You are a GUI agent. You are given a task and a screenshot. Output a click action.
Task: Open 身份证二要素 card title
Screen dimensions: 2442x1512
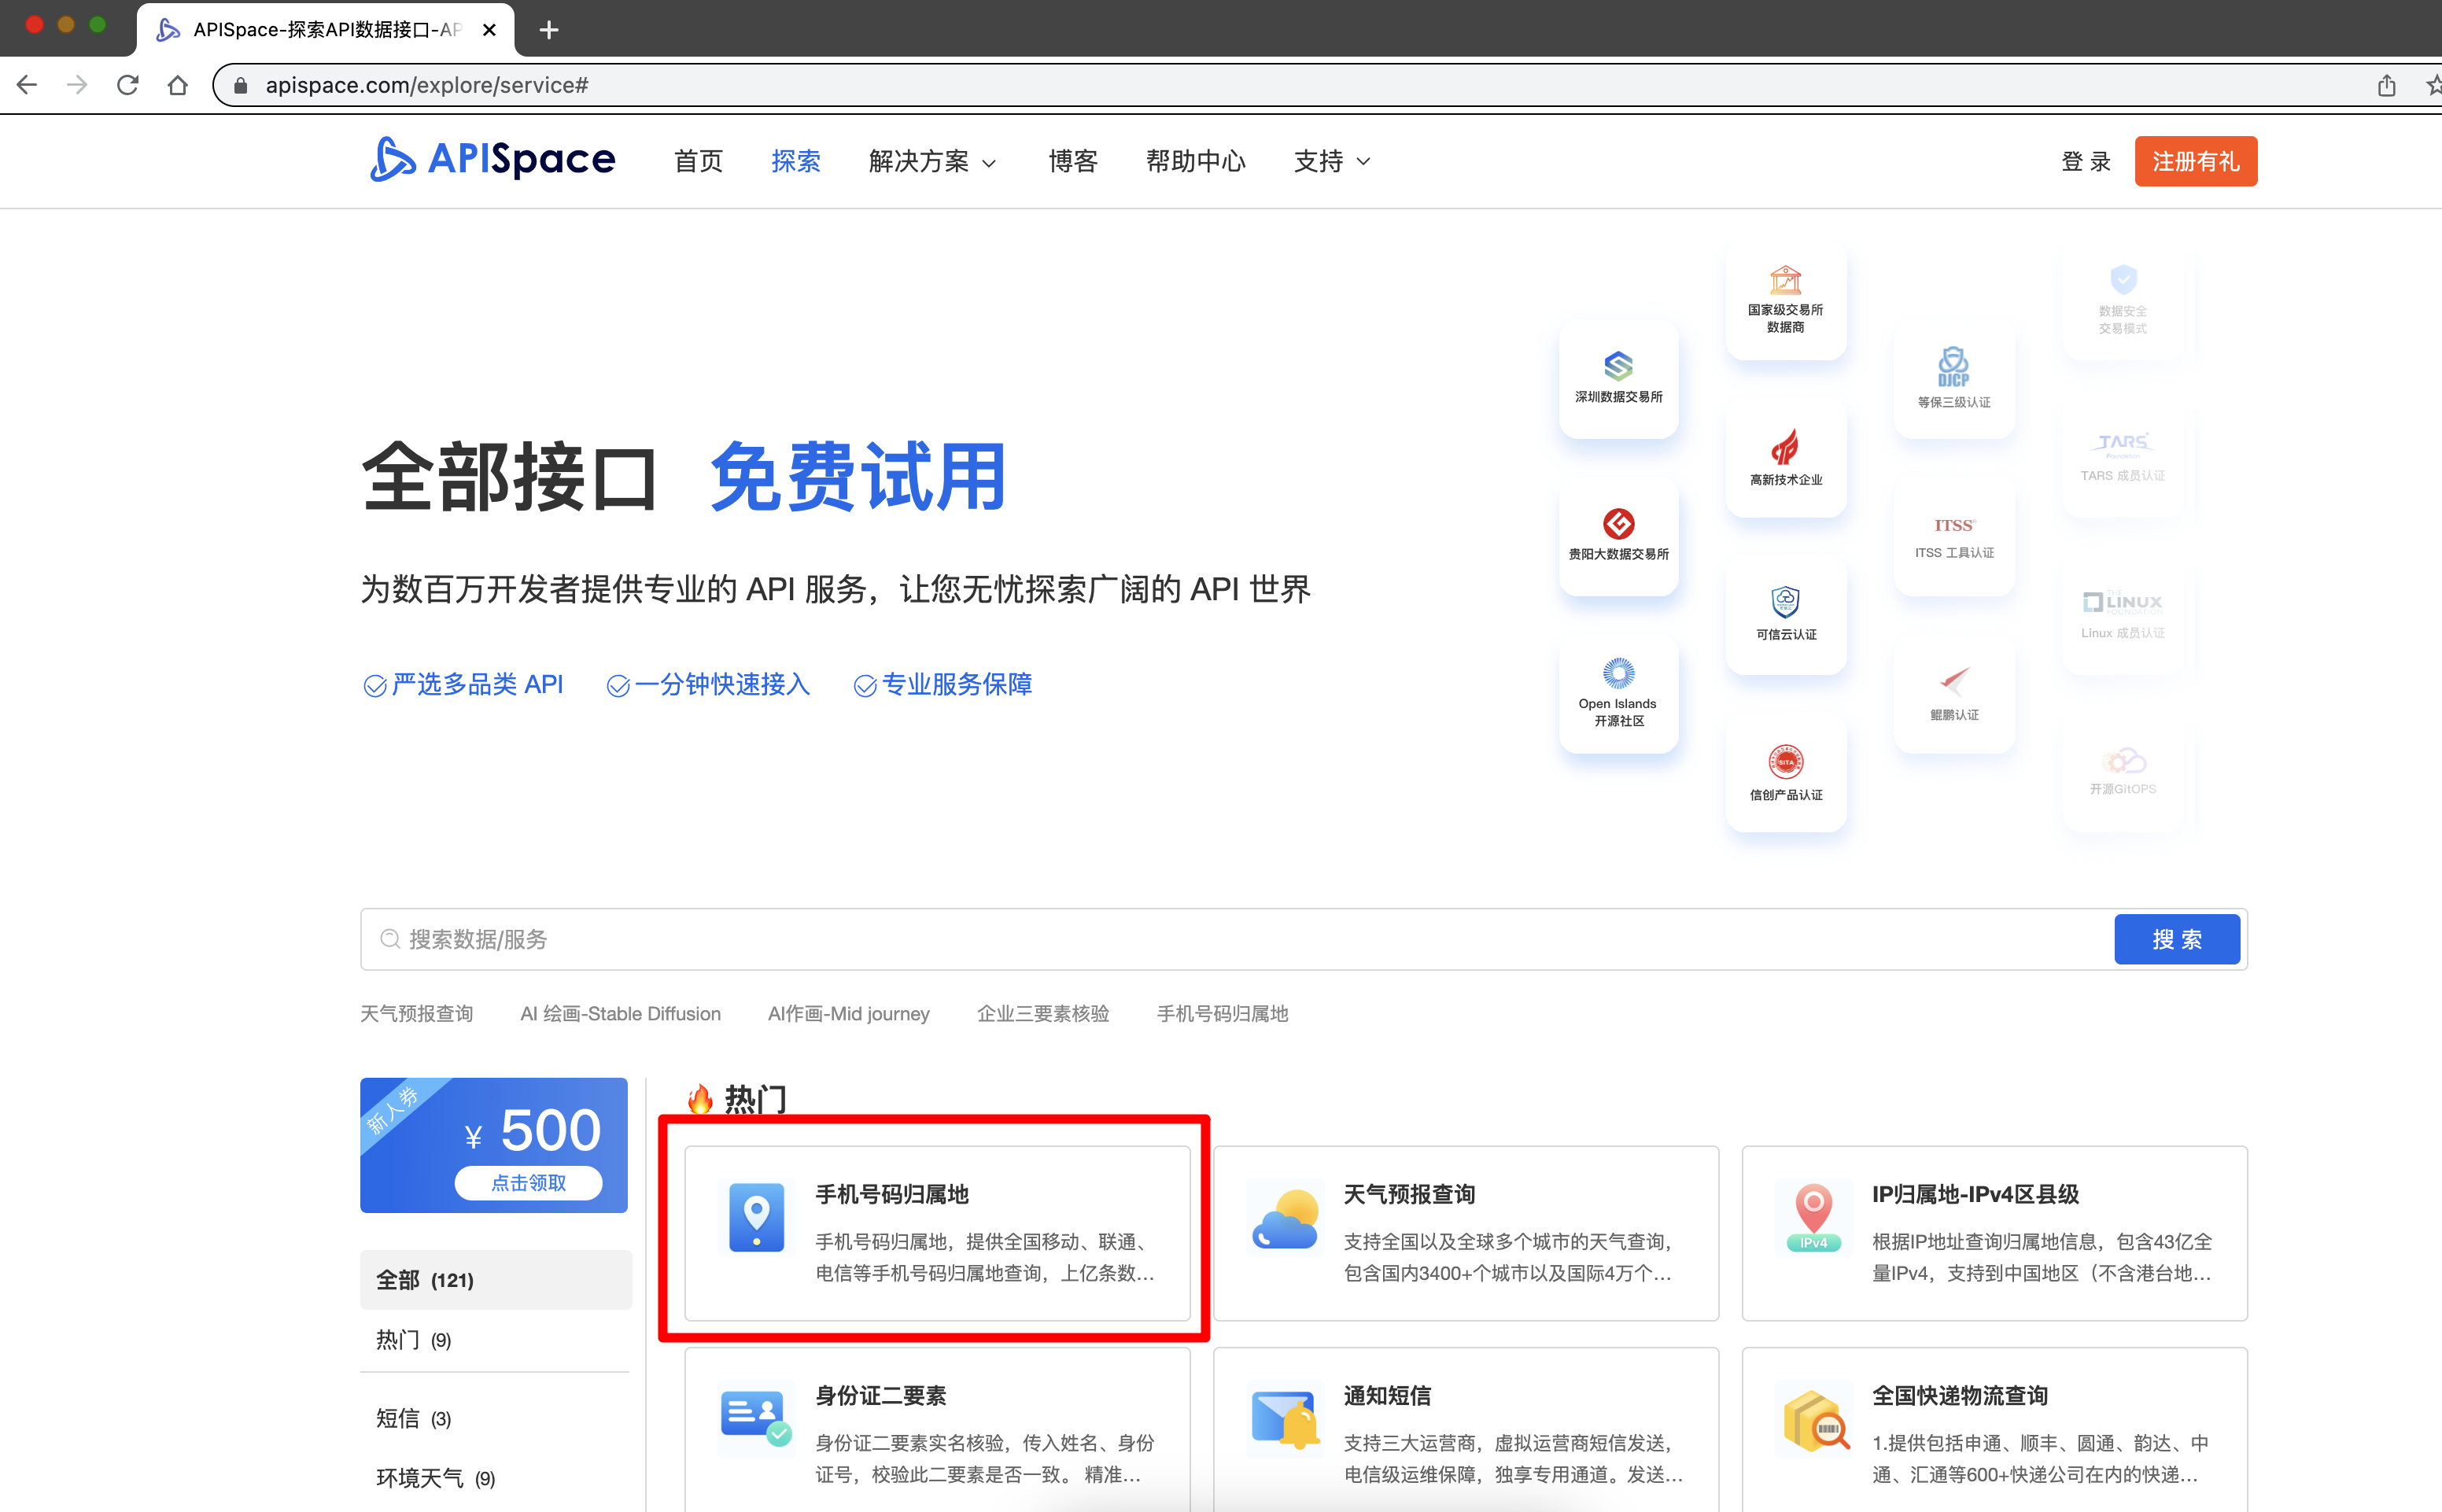pyautogui.click(x=880, y=1395)
